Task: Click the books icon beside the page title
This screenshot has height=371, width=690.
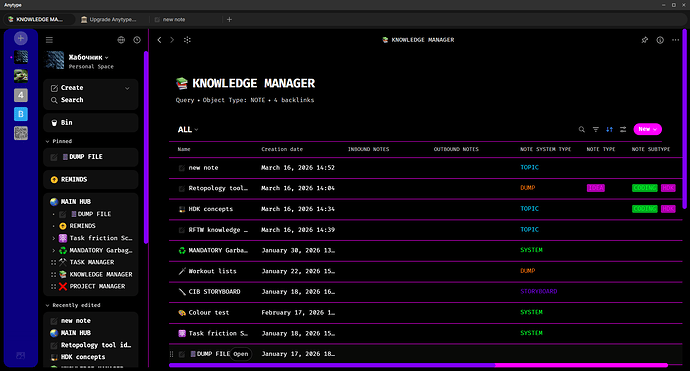Action: (182, 83)
